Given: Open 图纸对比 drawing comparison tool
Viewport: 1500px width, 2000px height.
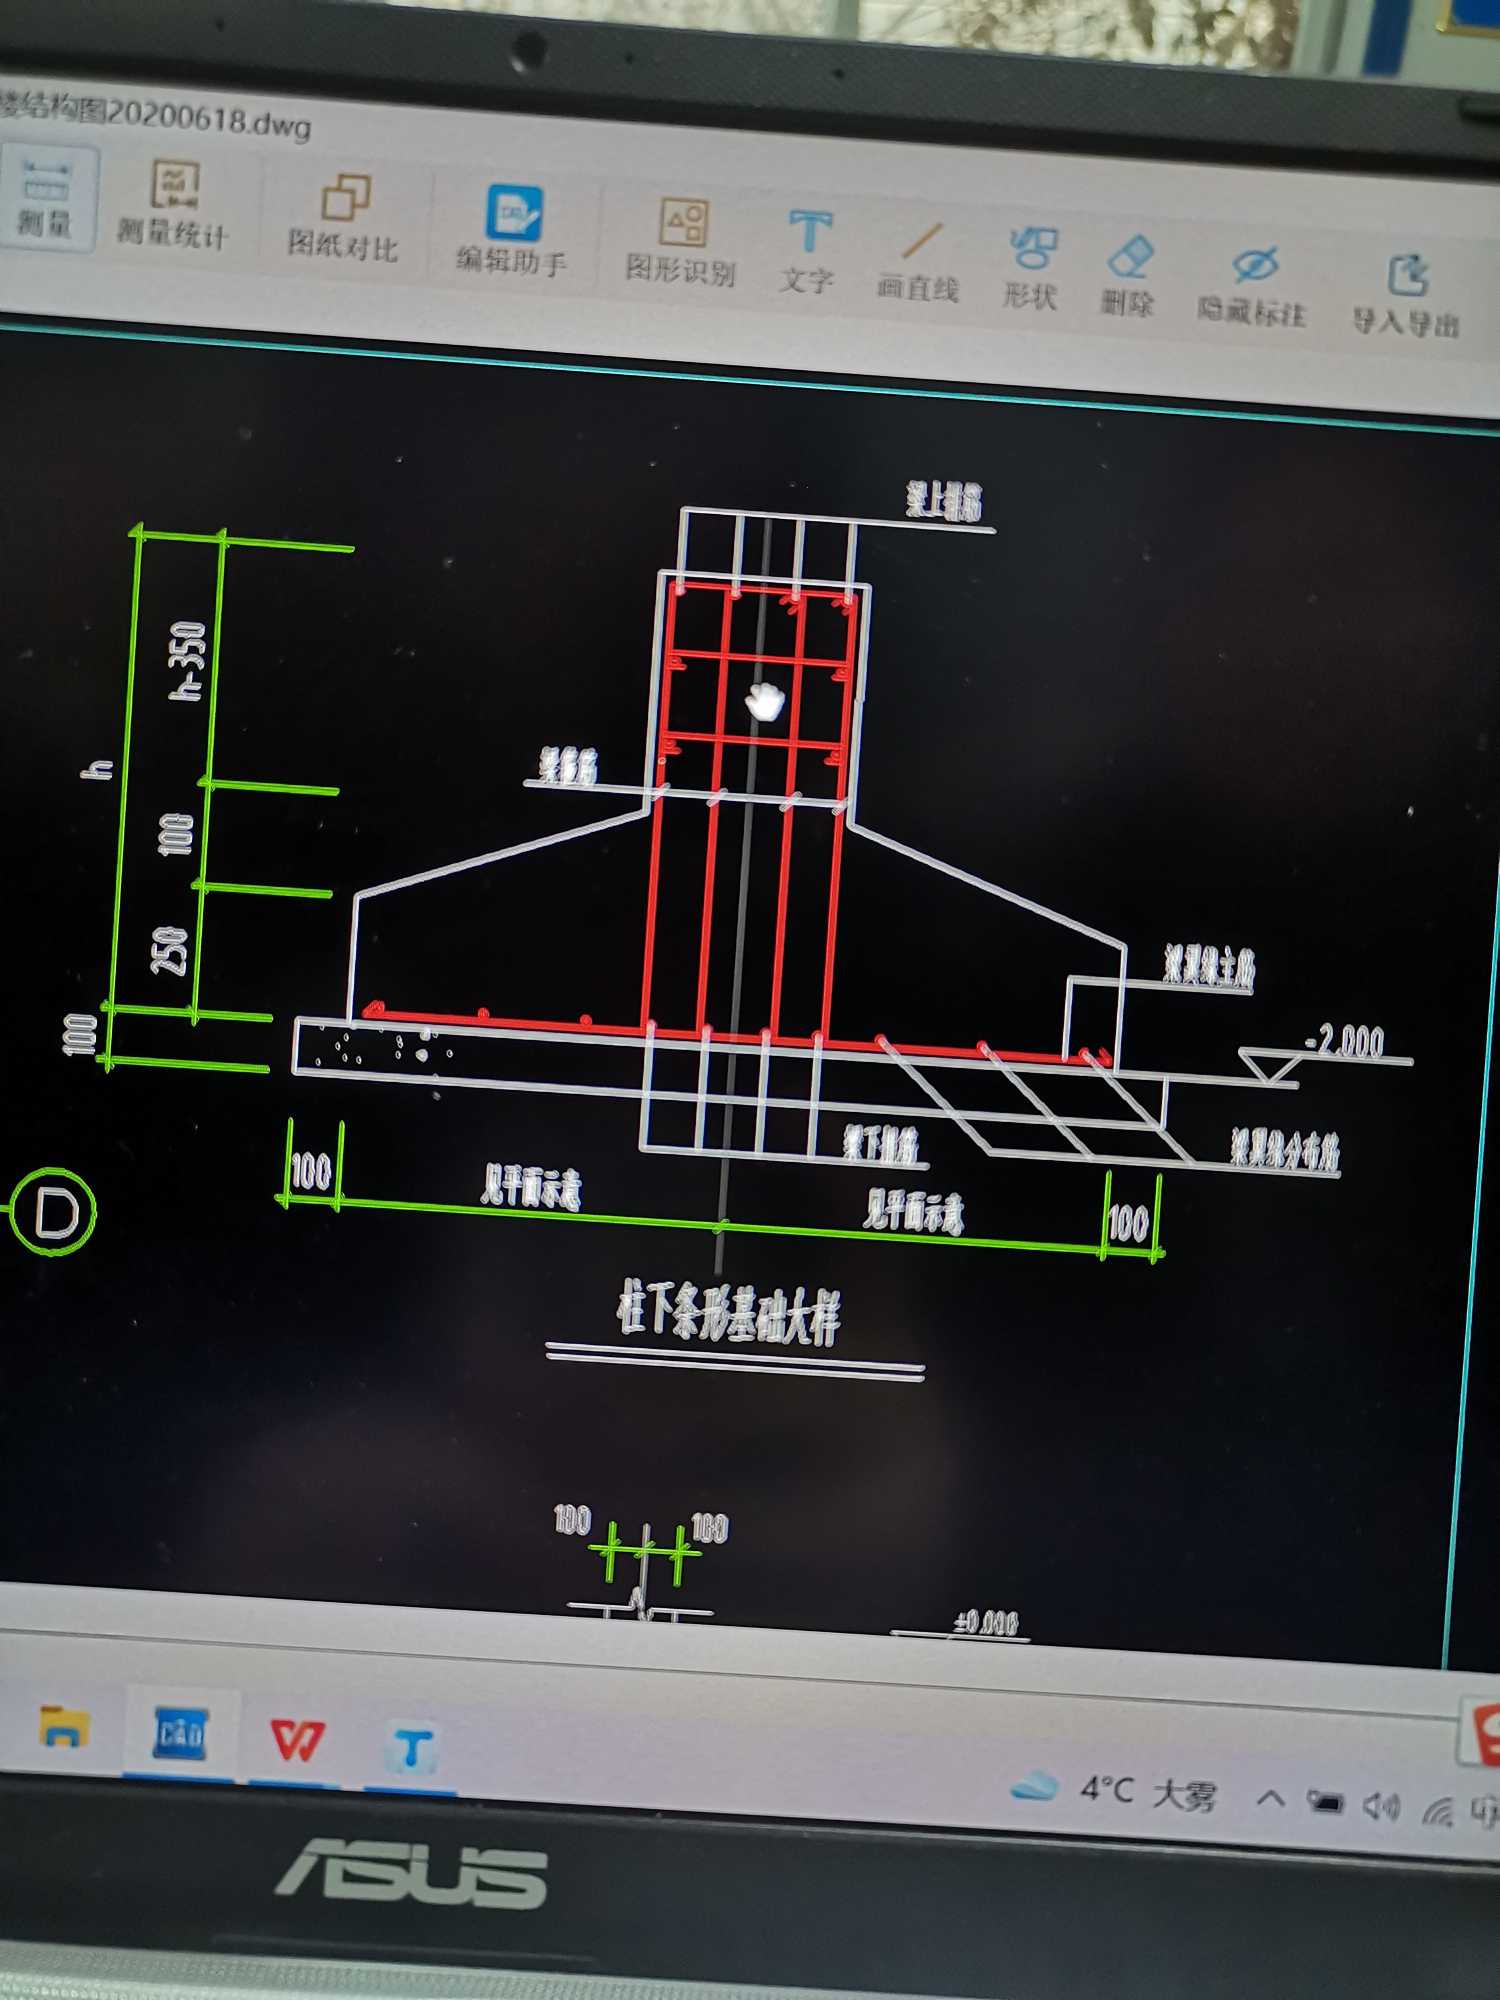Looking at the screenshot, I should [343, 219].
